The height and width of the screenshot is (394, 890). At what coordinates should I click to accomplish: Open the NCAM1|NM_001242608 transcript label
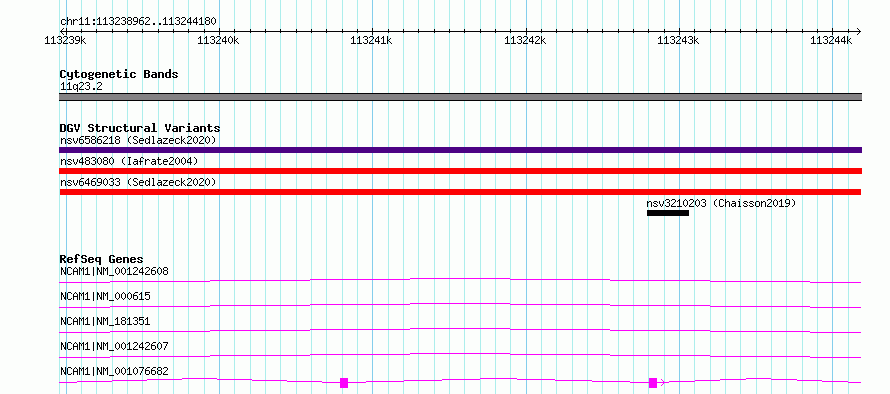(114, 271)
